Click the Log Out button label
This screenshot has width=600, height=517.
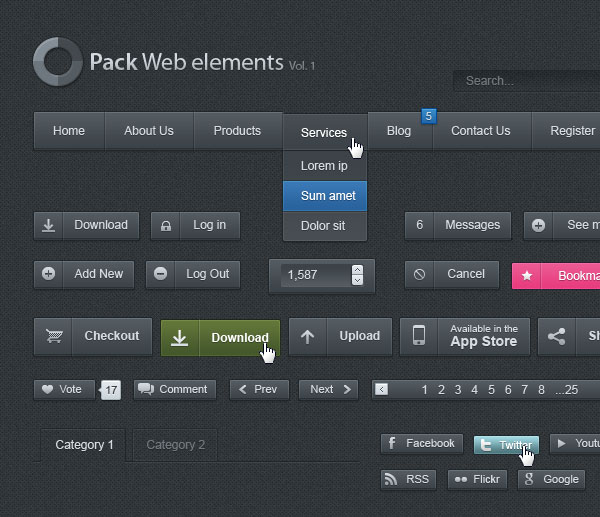coord(207,274)
